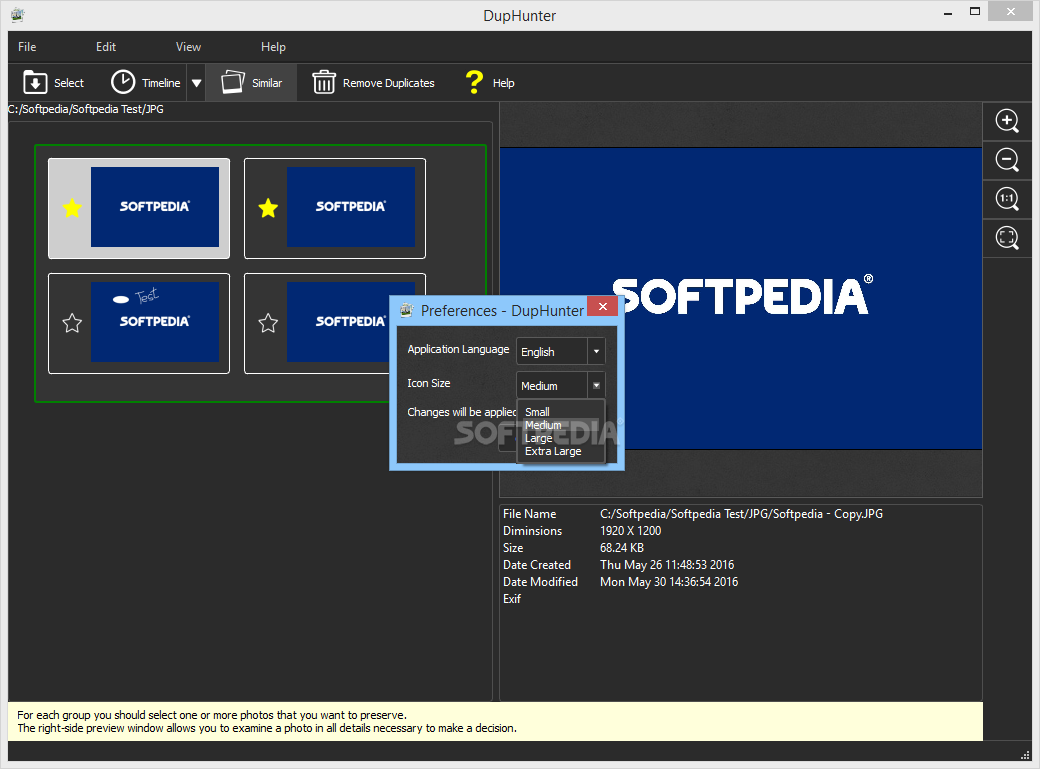Zoom out of the preview image
The height and width of the screenshot is (769, 1040).
pyautogui.click(x=1007, y=160)
